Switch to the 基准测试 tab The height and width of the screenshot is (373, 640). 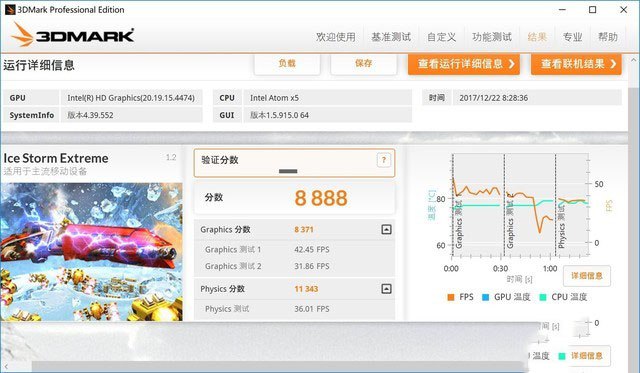(x=391, y=37)
